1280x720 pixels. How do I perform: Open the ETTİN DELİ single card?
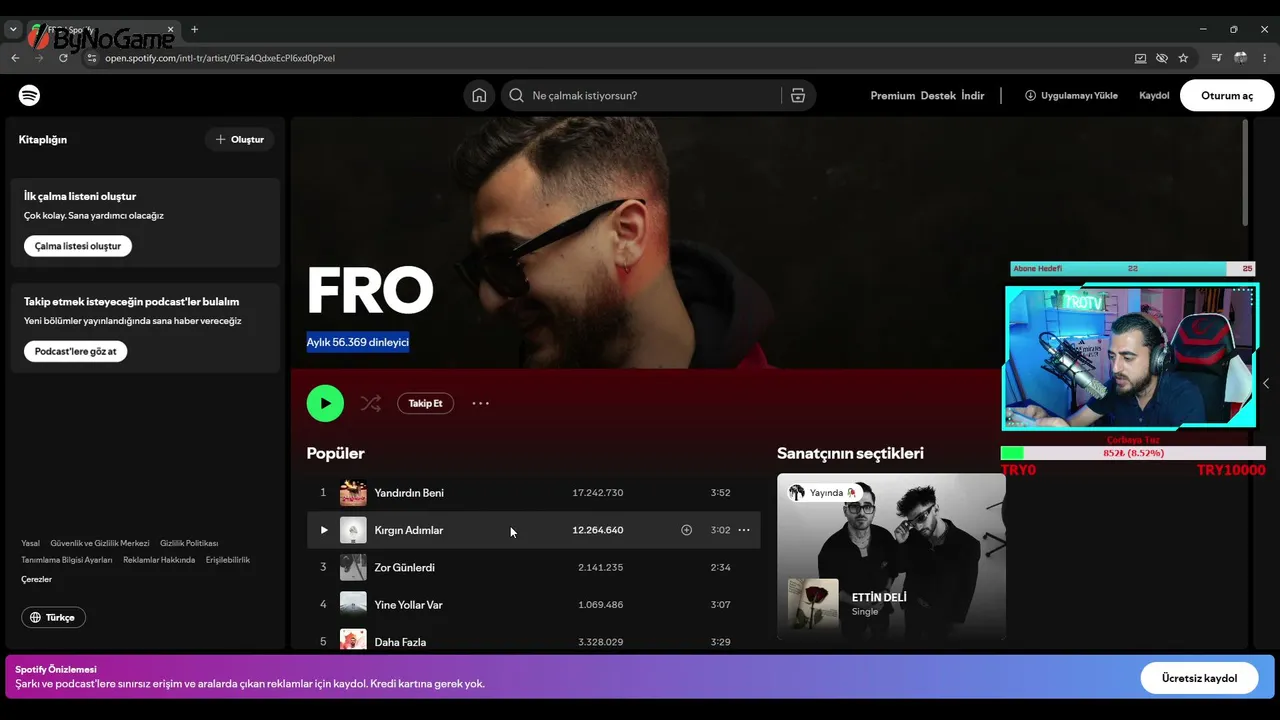point(891,556)
